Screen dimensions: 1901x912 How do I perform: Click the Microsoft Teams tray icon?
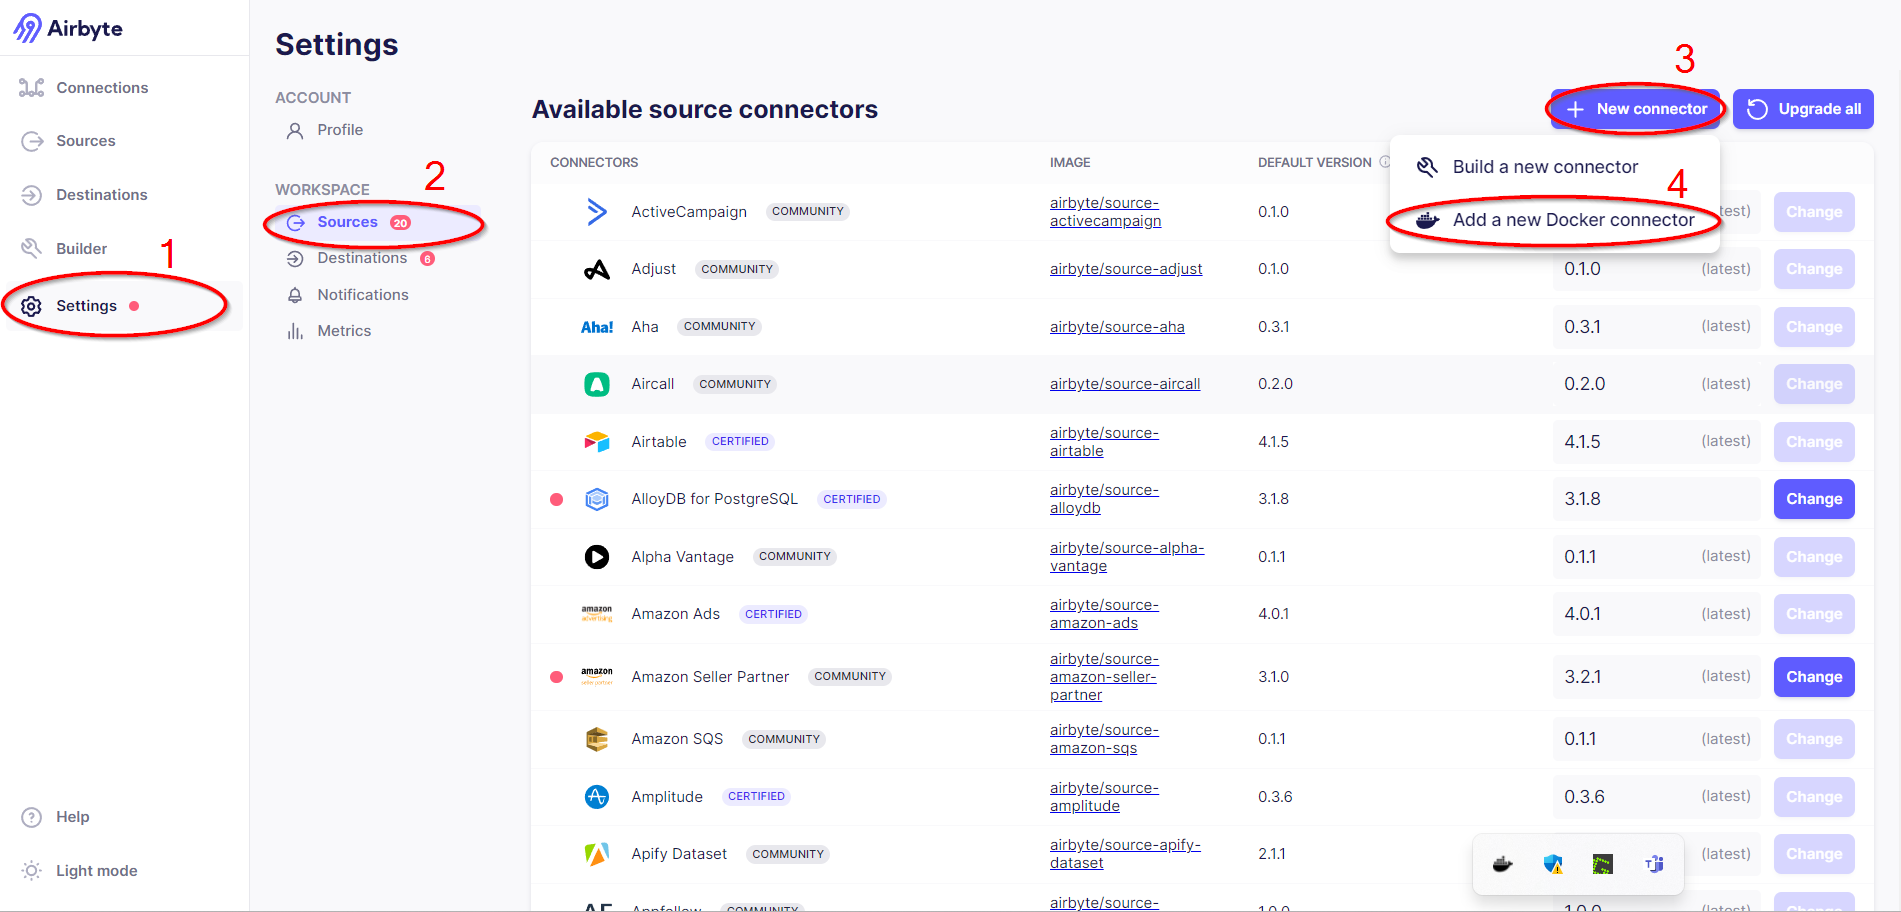[1654, 864]
